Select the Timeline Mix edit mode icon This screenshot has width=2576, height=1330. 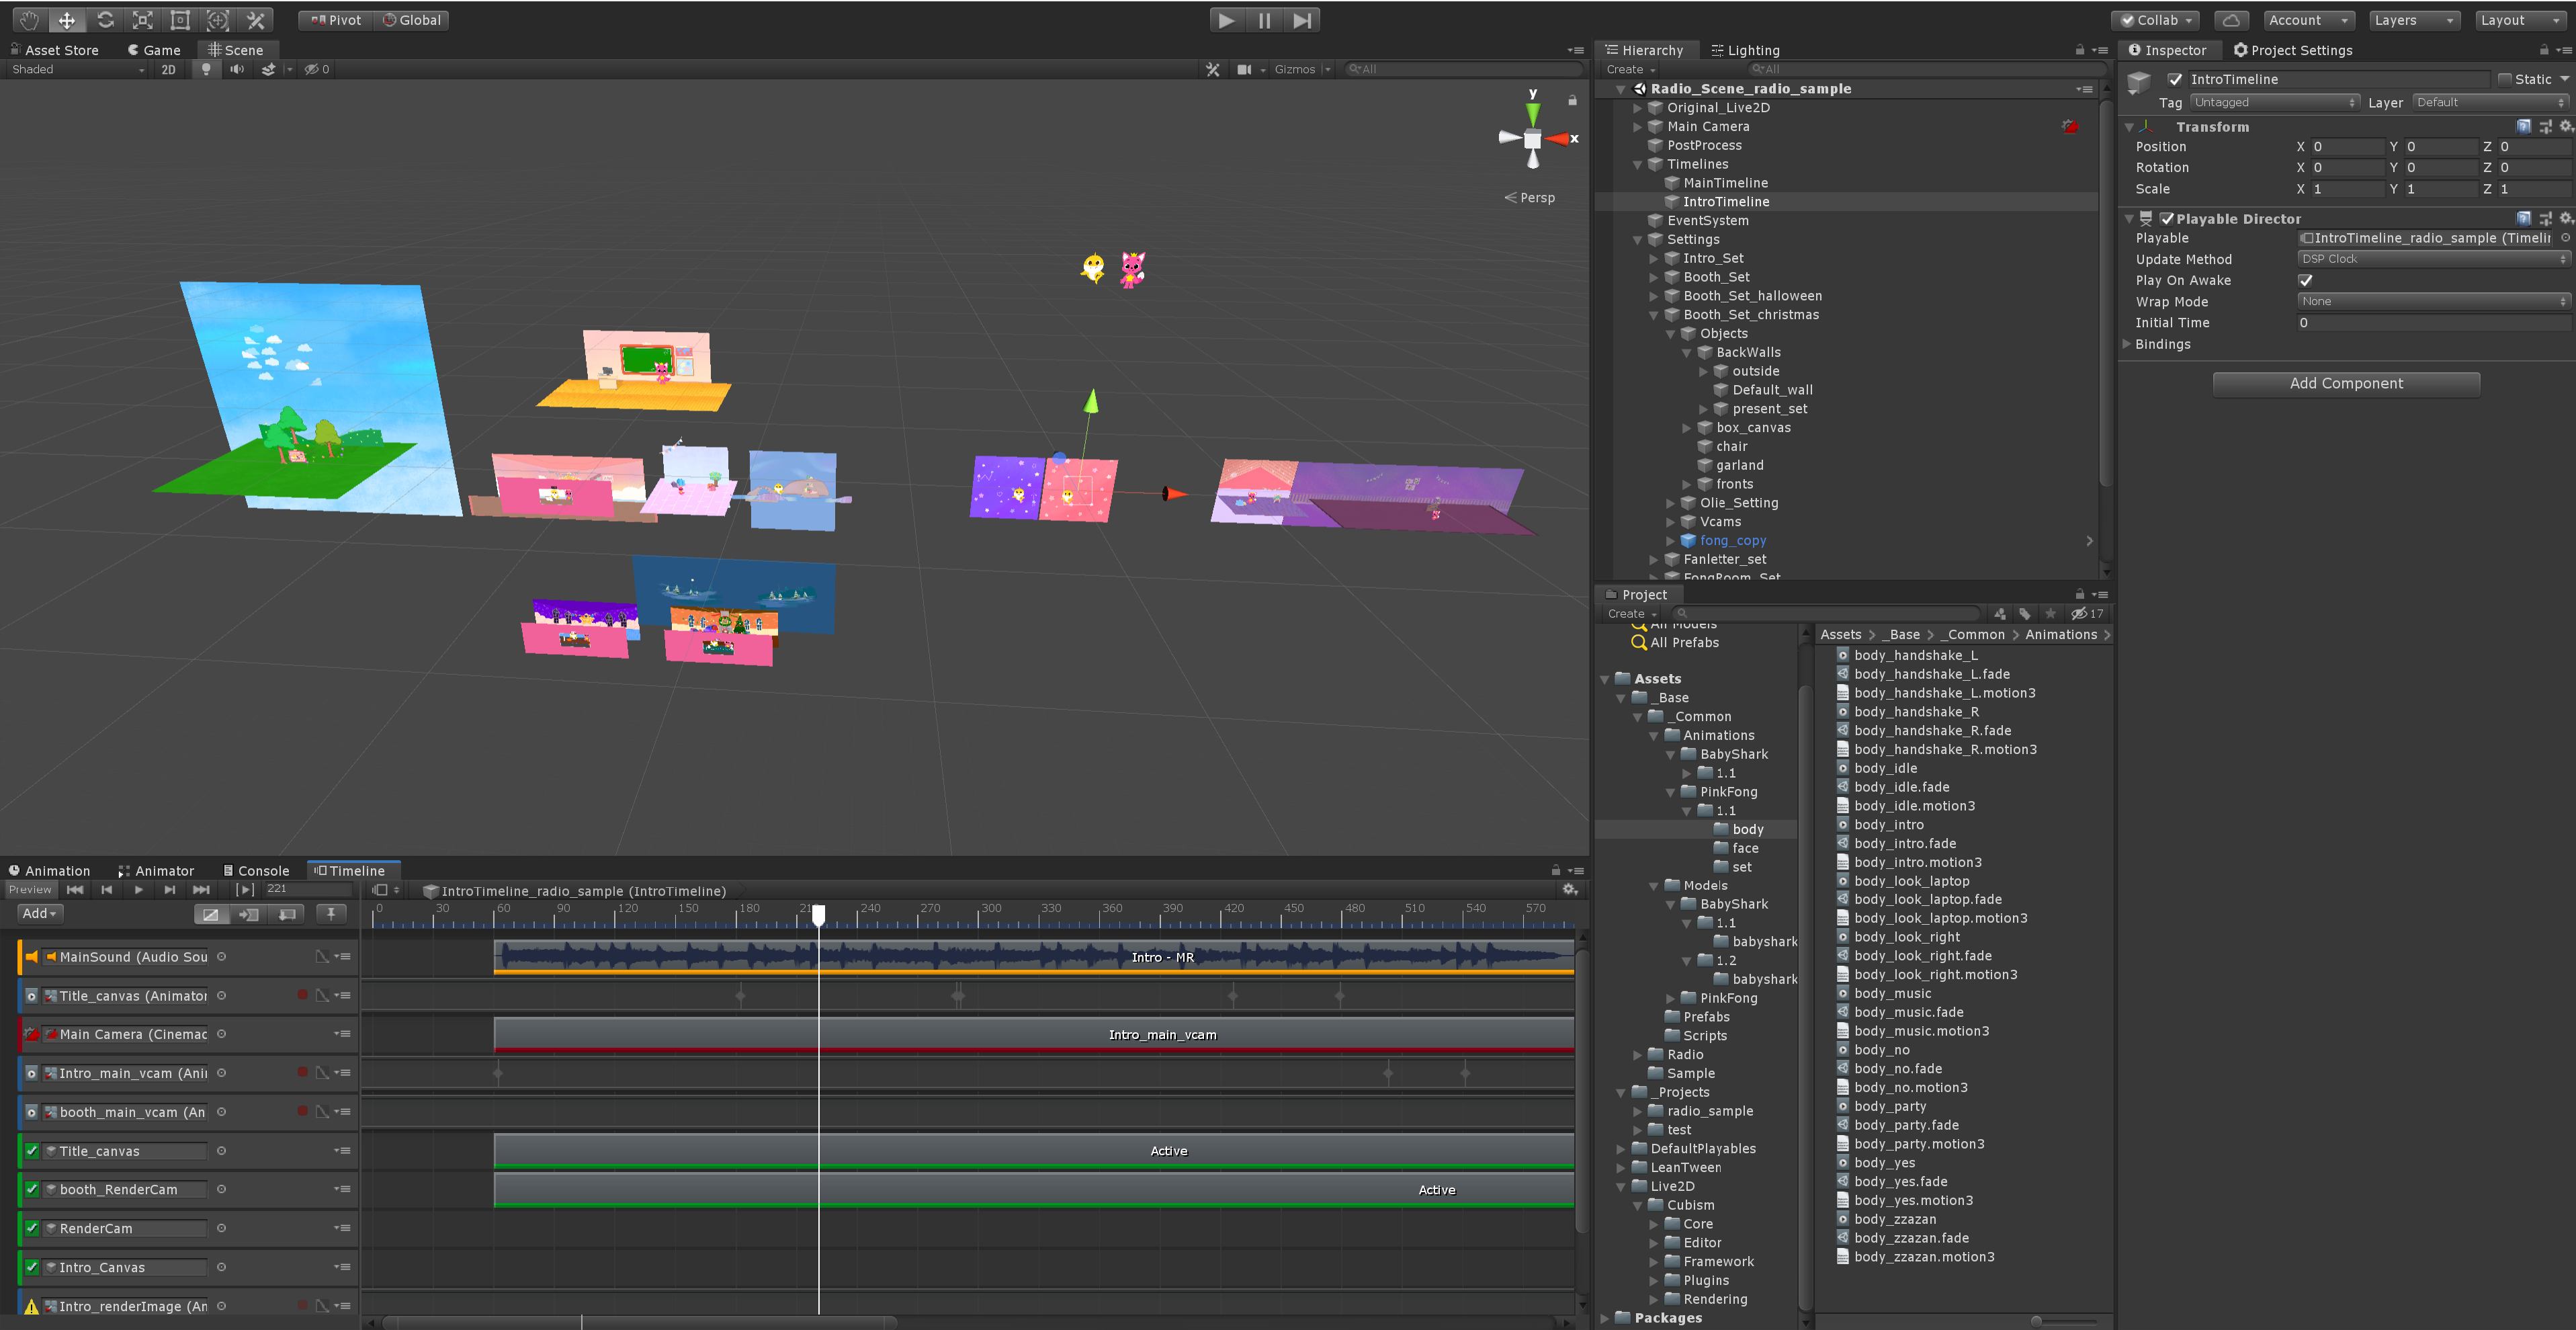coord(211,914)
